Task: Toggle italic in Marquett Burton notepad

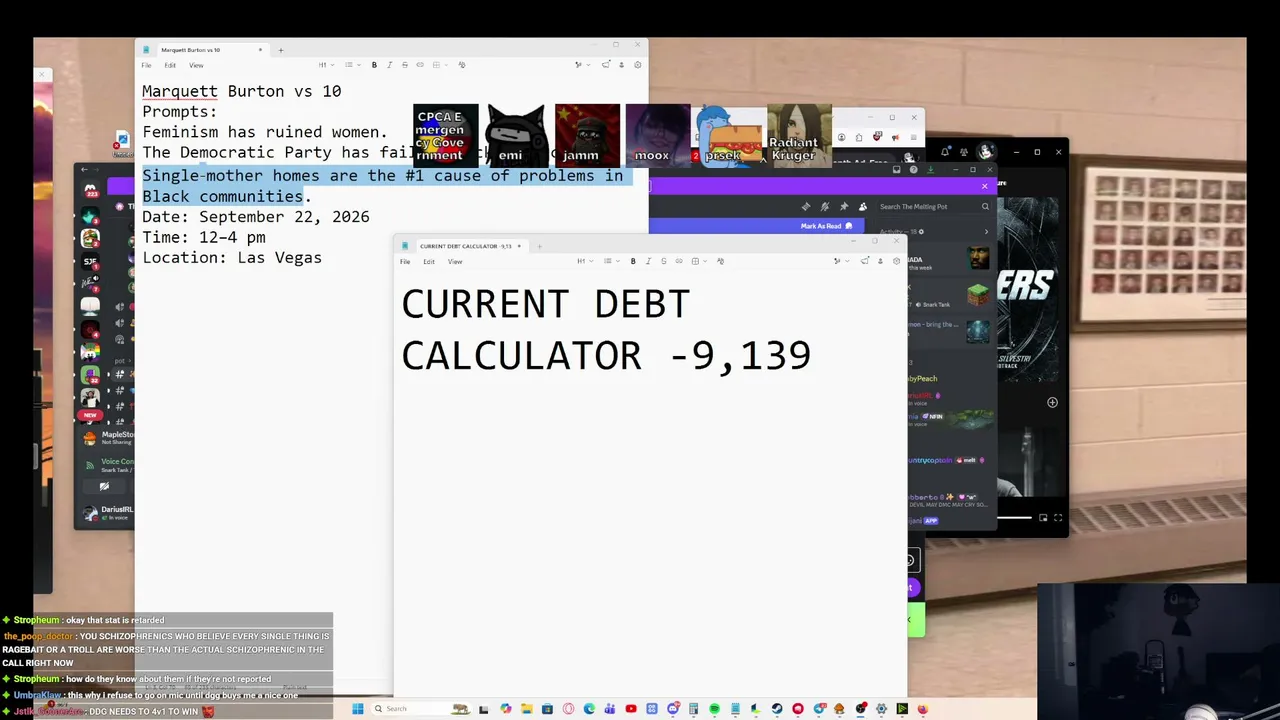Action: pyautogui.click(x=389, y=65)
